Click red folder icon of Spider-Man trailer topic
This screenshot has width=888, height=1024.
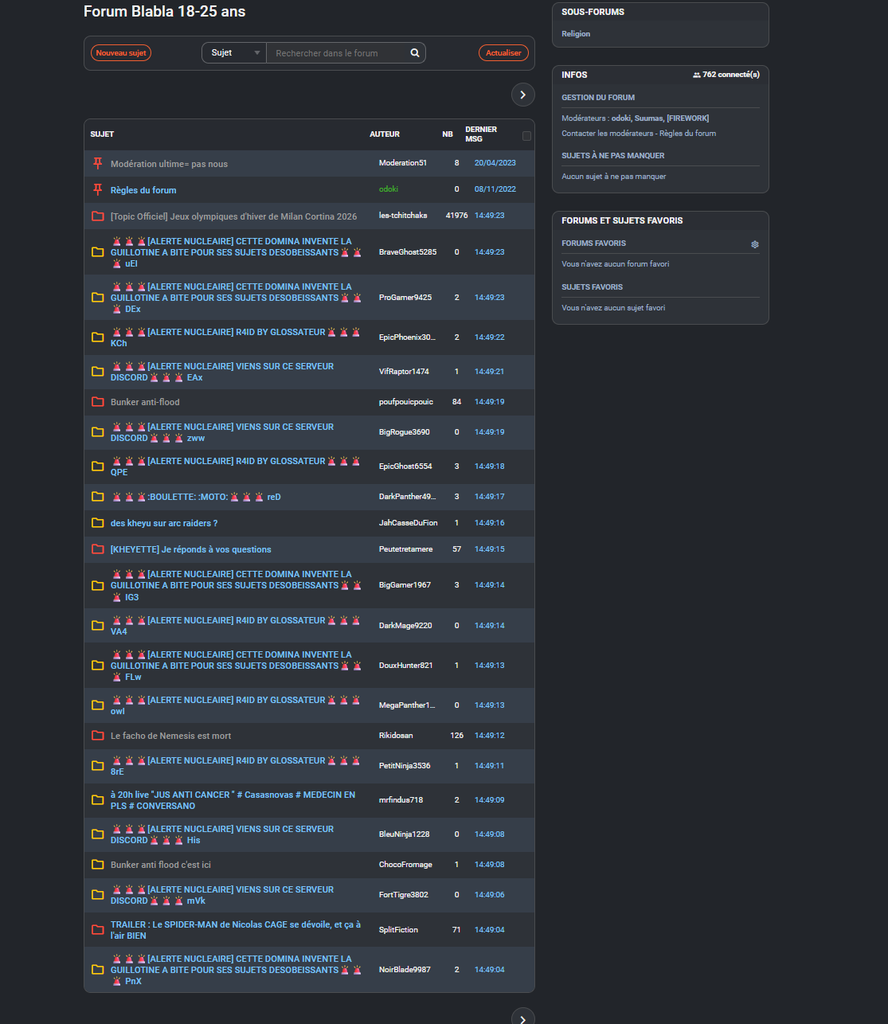tap(97, 930)
